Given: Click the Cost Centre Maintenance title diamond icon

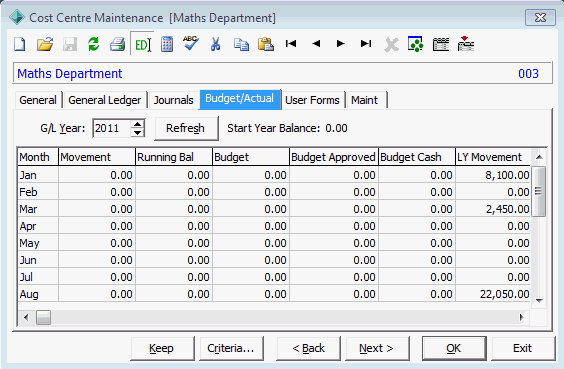Looking at the screenshot, I should tap(17, 17).
